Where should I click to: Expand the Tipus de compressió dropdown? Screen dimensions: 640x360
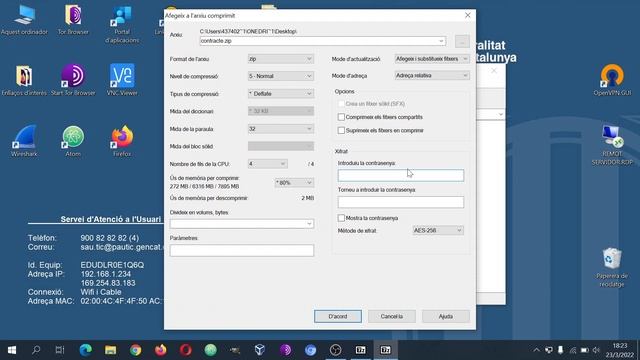click(x=281, y=94)
